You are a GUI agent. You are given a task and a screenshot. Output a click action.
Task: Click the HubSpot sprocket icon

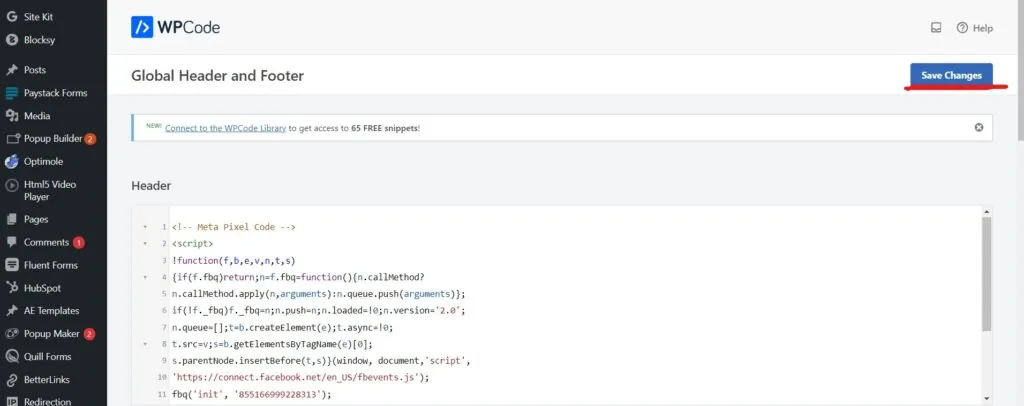(12, 288)
